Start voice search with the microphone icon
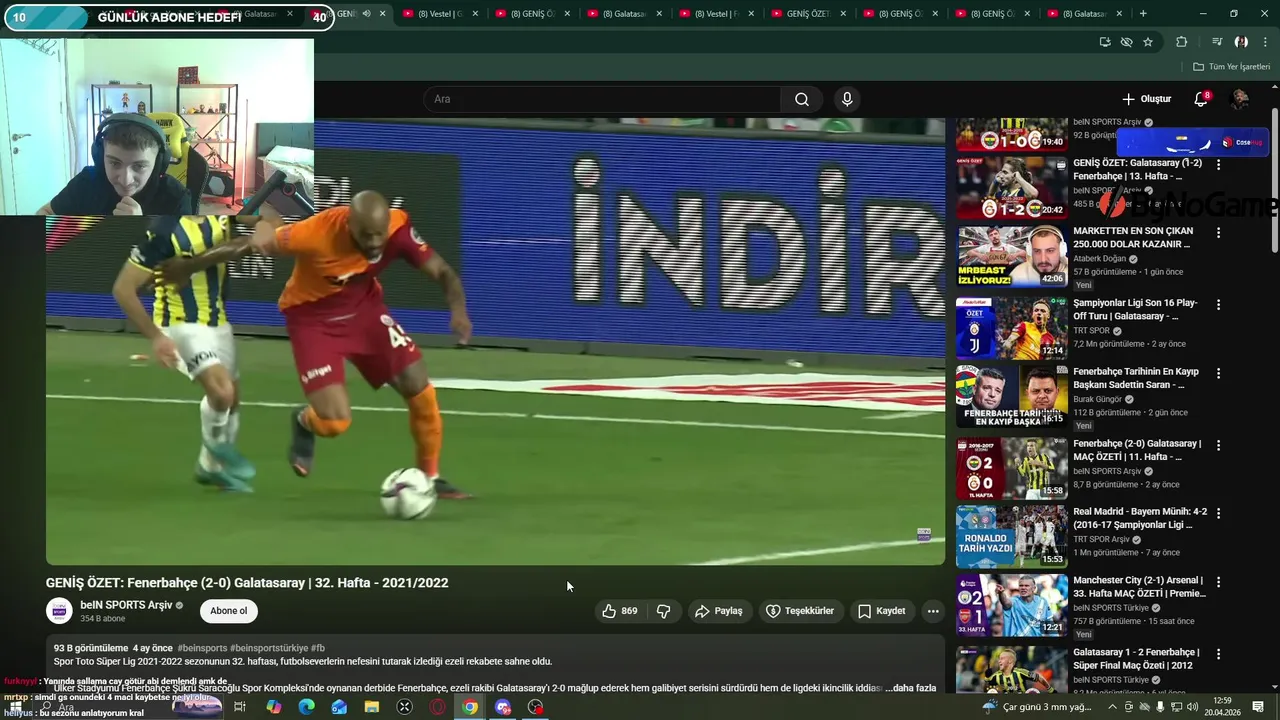The width and height of the screenshot is (1280, 720). pyautogui.click(x=847, y=99)
